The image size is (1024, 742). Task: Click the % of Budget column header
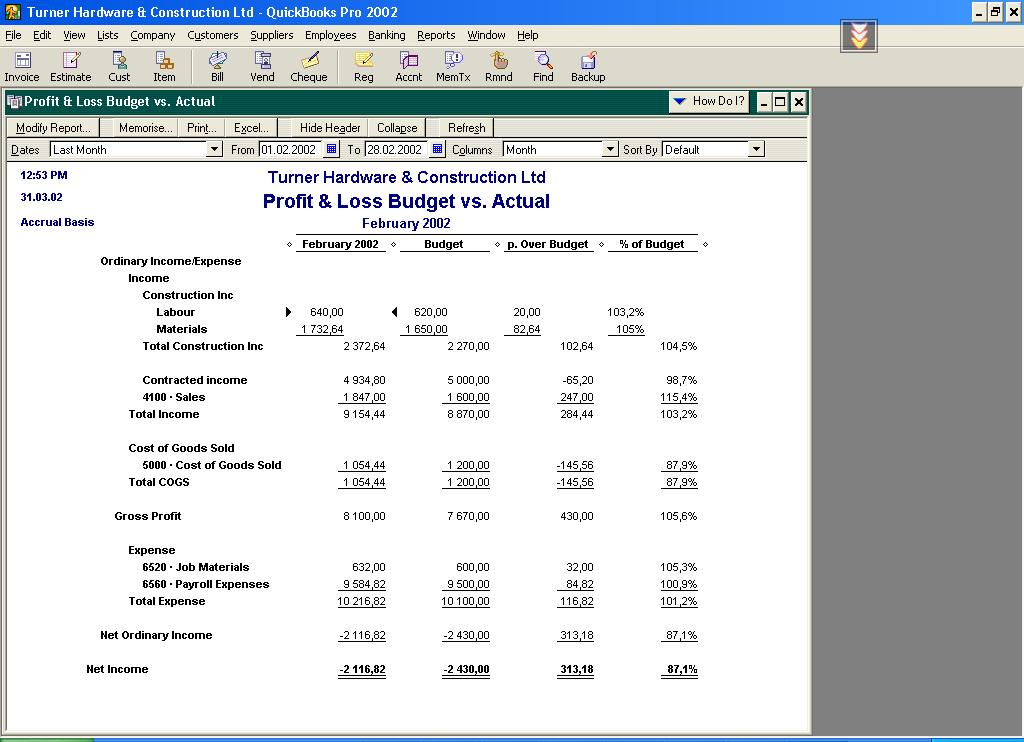coord(652,244)
